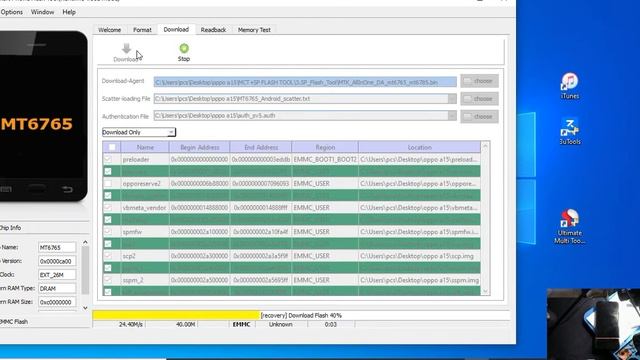
Task: Click the Begin Address column header
Action: (200, 147)
